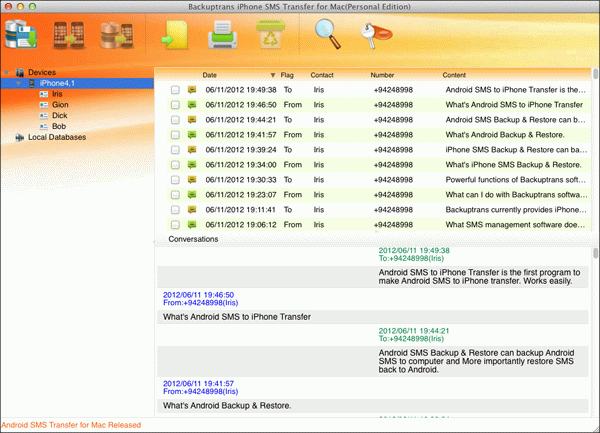The width and height of the screenshot is (600, 433).
Task: Select the iPhone4,1 device
Action: click(57, 83)
